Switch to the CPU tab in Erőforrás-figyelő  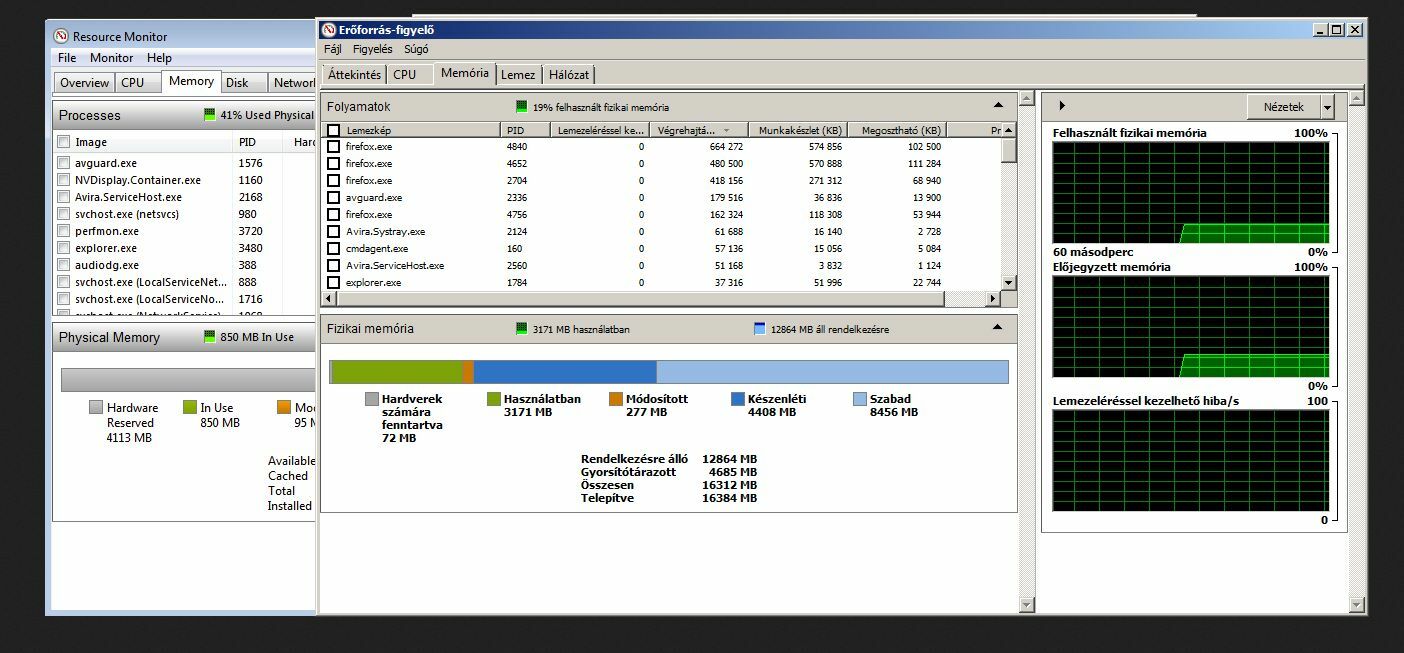[405, 74]
